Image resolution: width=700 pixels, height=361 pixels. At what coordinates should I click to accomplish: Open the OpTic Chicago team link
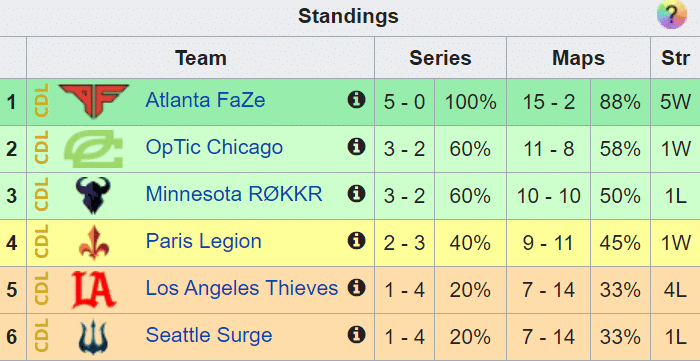(214, 148)
